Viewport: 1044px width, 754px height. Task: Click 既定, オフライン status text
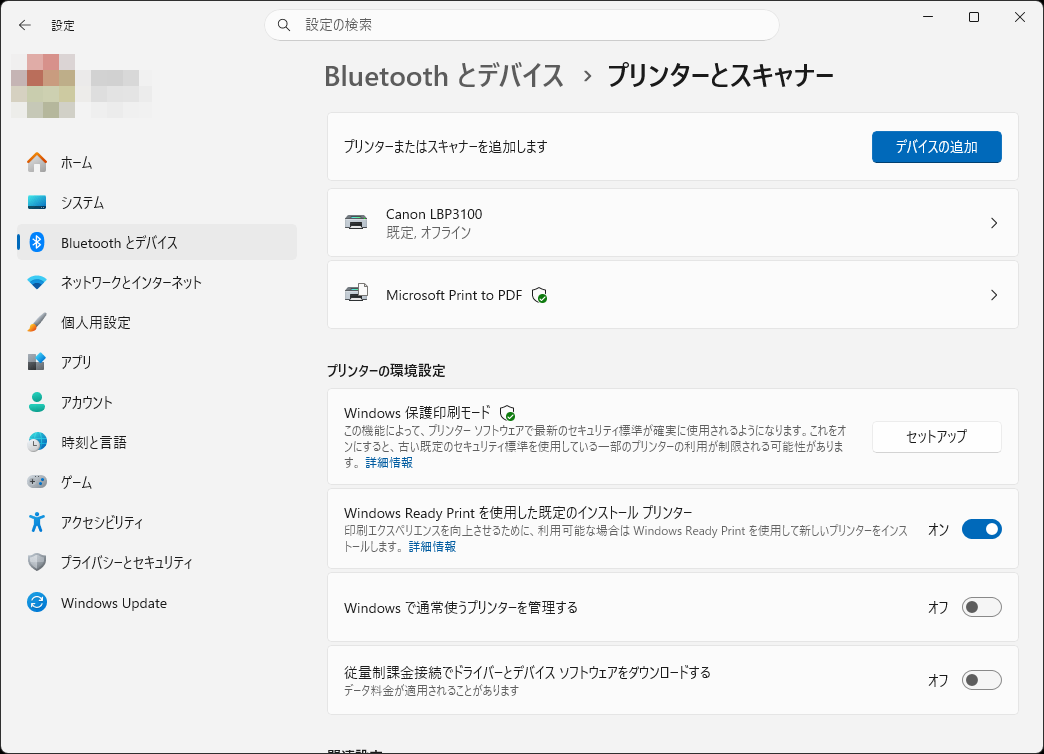click(x=429, y=232)
